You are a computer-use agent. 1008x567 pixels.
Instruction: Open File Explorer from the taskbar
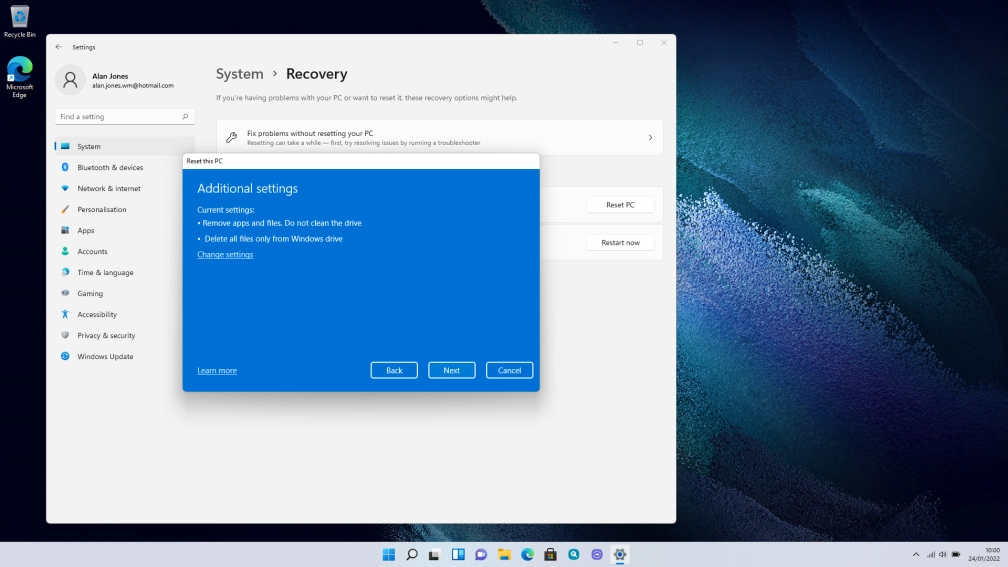coord(504,555)
